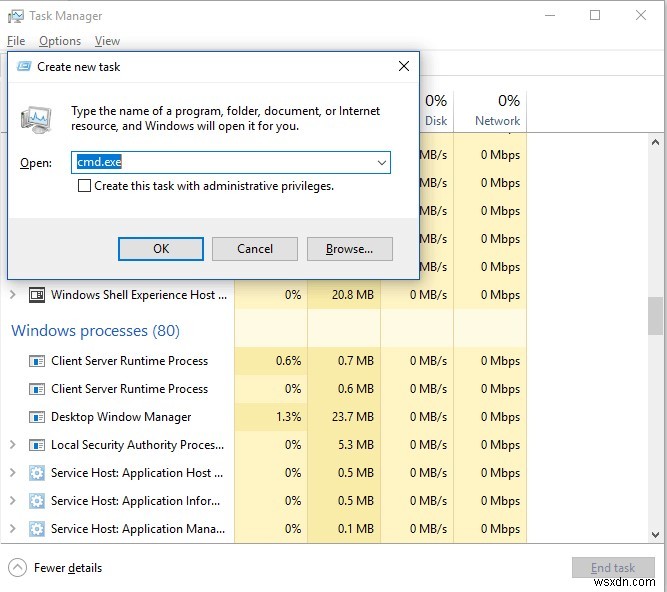This screenshot has height=592, width=667.
Task: Click the Create new task dialog title icon
Action: click(24, 66)
